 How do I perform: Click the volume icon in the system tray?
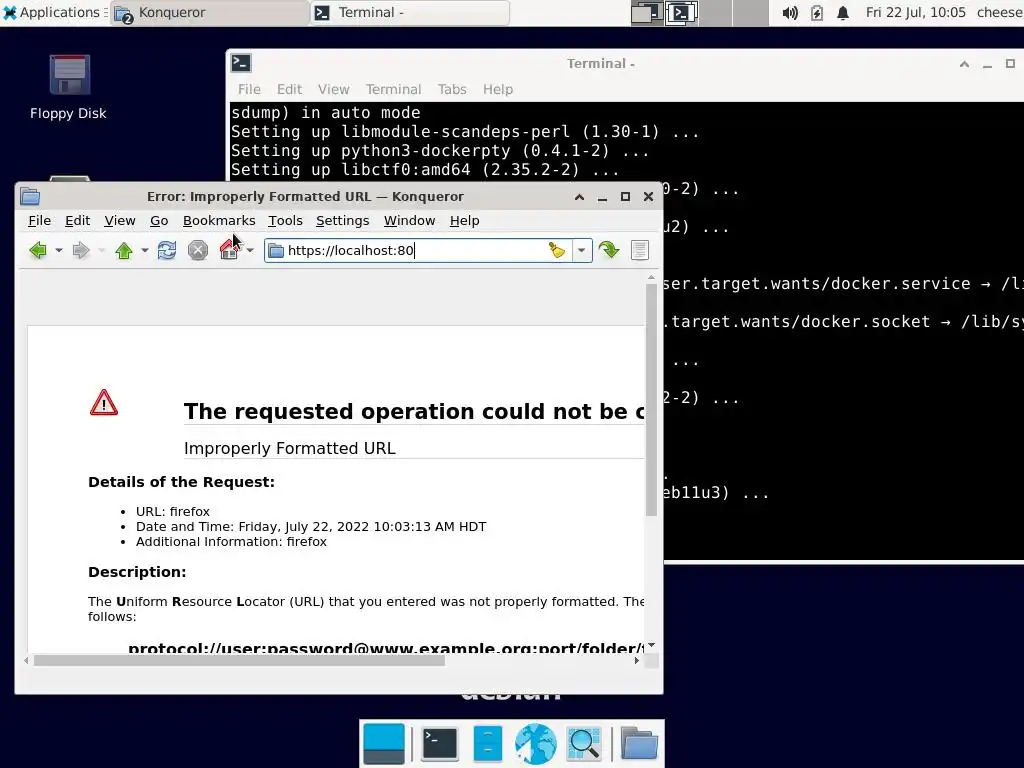[x=790, y=12]
